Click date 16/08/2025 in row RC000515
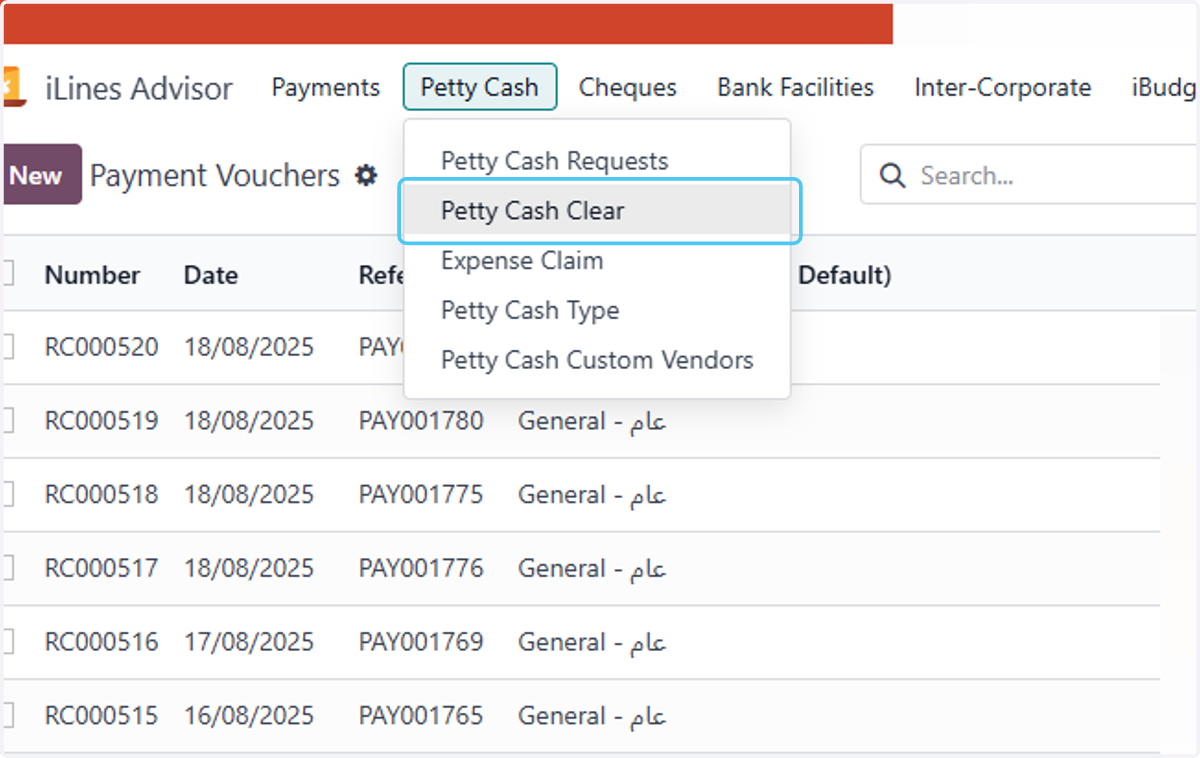1200x758 pixels. [x=249, y=716]
